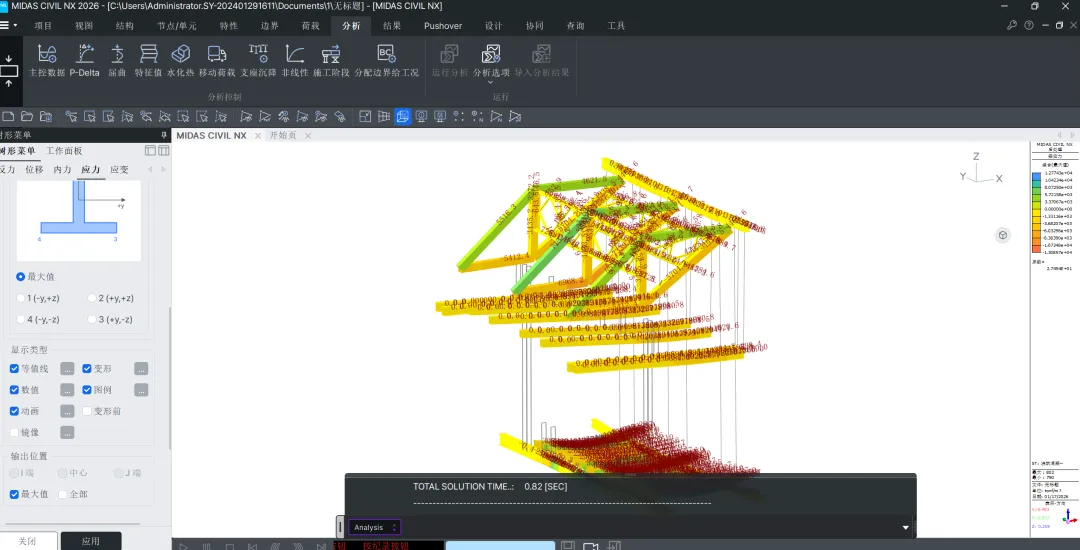This screenshot has width=1080, height=550.
Task: Click the play button in animation bar
Action: click(x=183, y=547)
